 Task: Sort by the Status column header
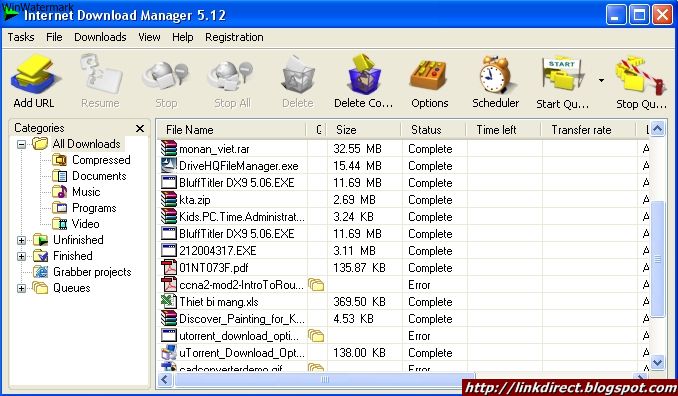click(434, 130)
